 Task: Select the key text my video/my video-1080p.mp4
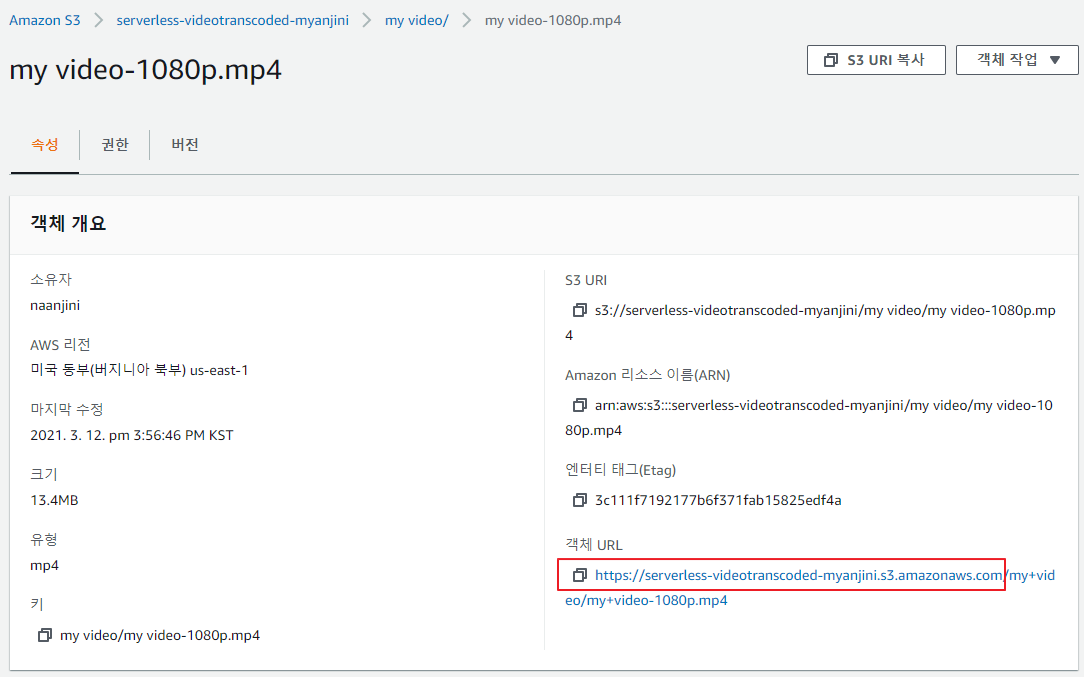click(x=160, y=635)
